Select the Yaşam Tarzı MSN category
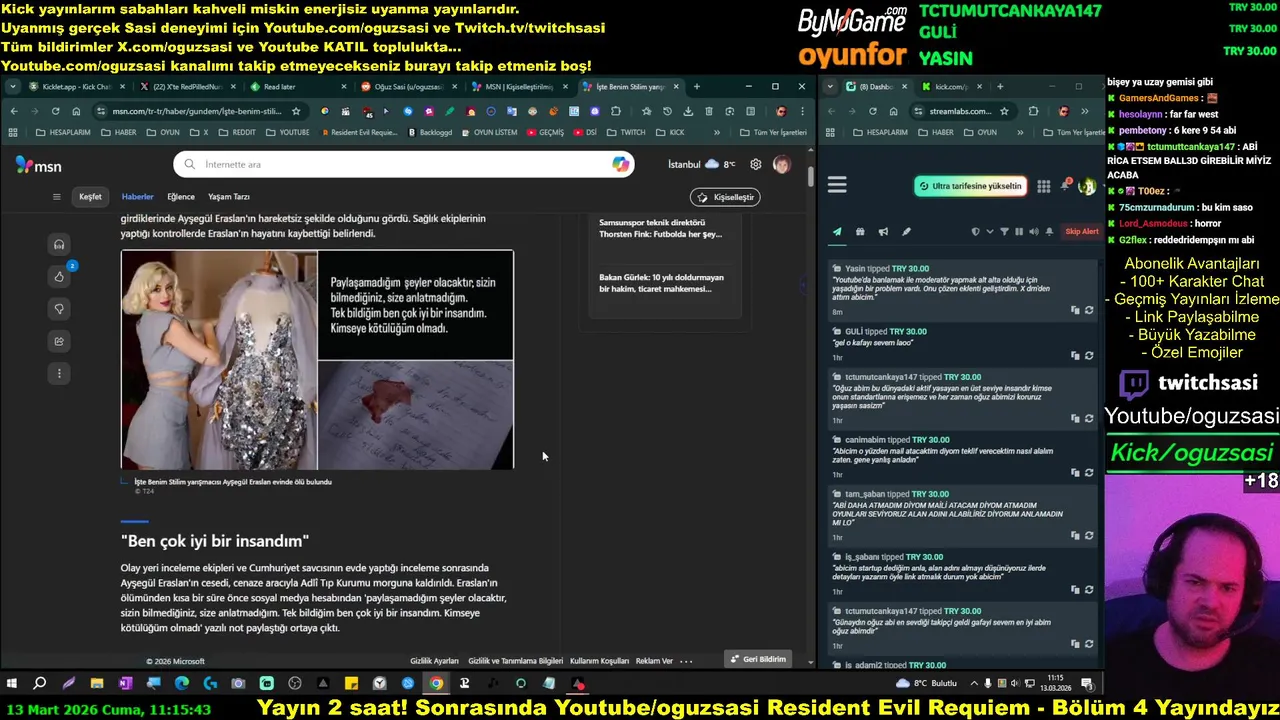Viewport: 1280px width, 720px height. (x=229, y=197)
